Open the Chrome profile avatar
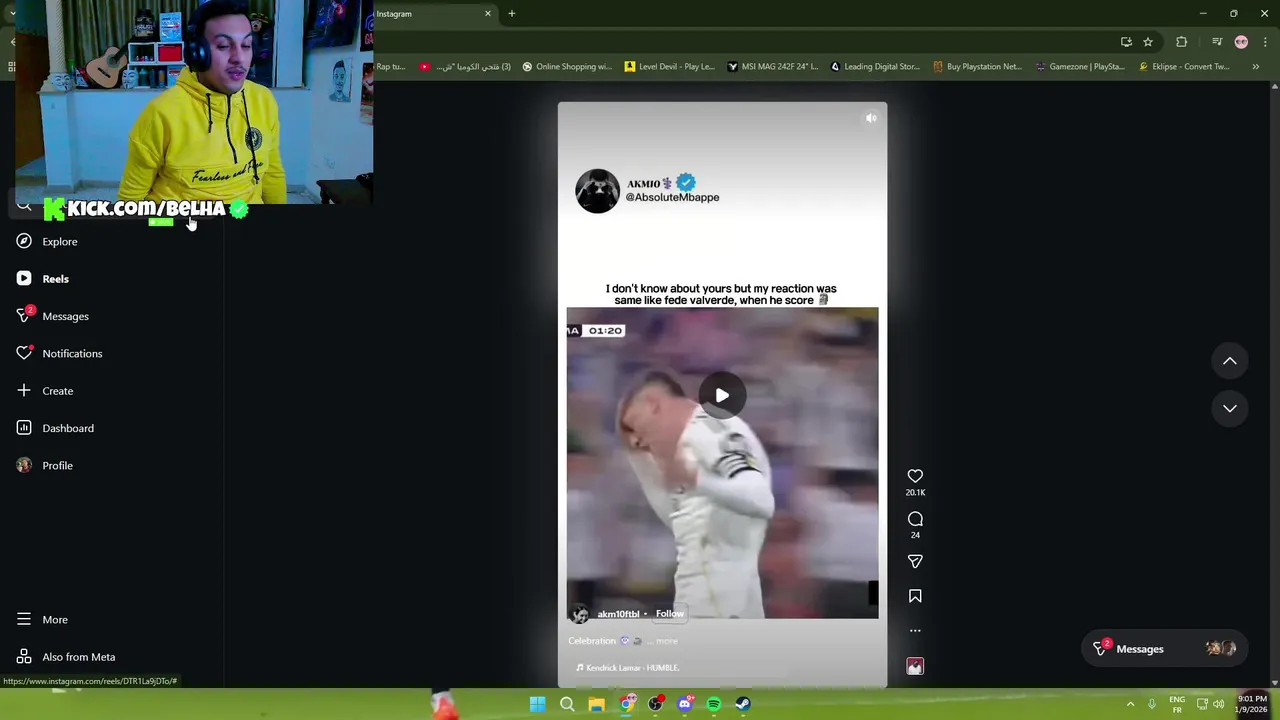The height and width of the screenshot is (720, 1280). [x=1241, y=42]
